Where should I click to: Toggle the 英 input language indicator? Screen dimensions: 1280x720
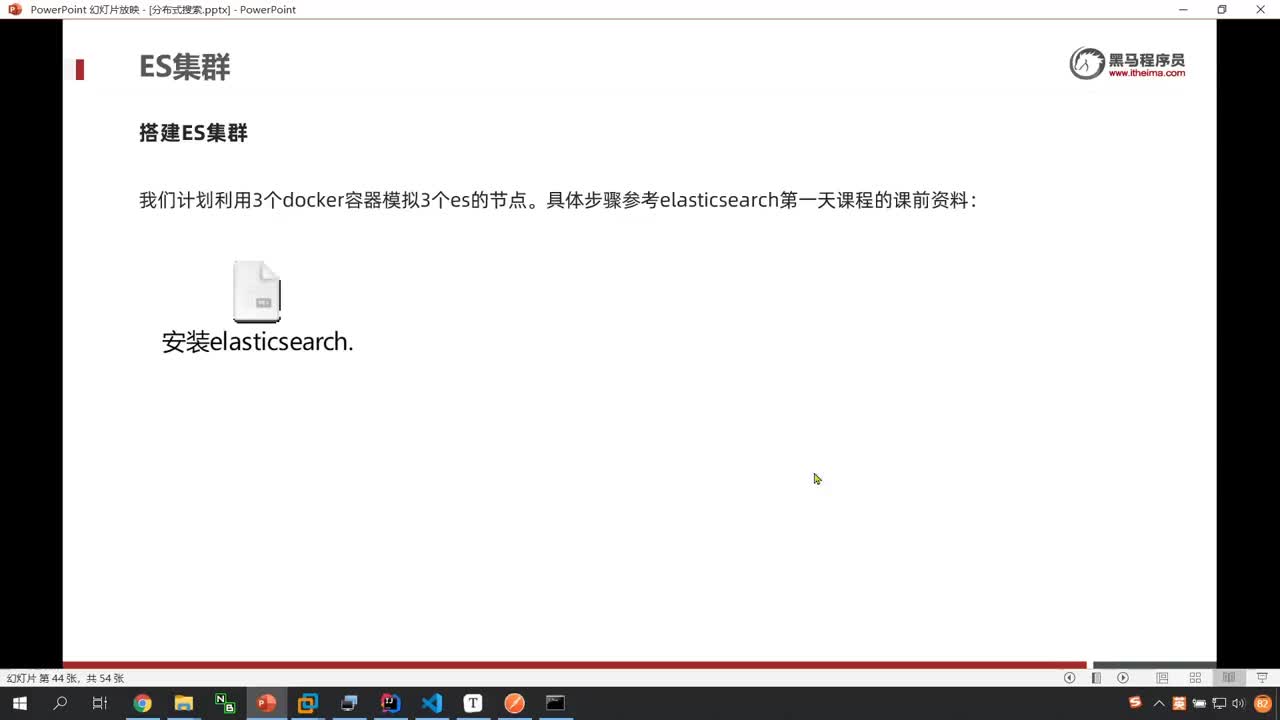pos(1179,703)
